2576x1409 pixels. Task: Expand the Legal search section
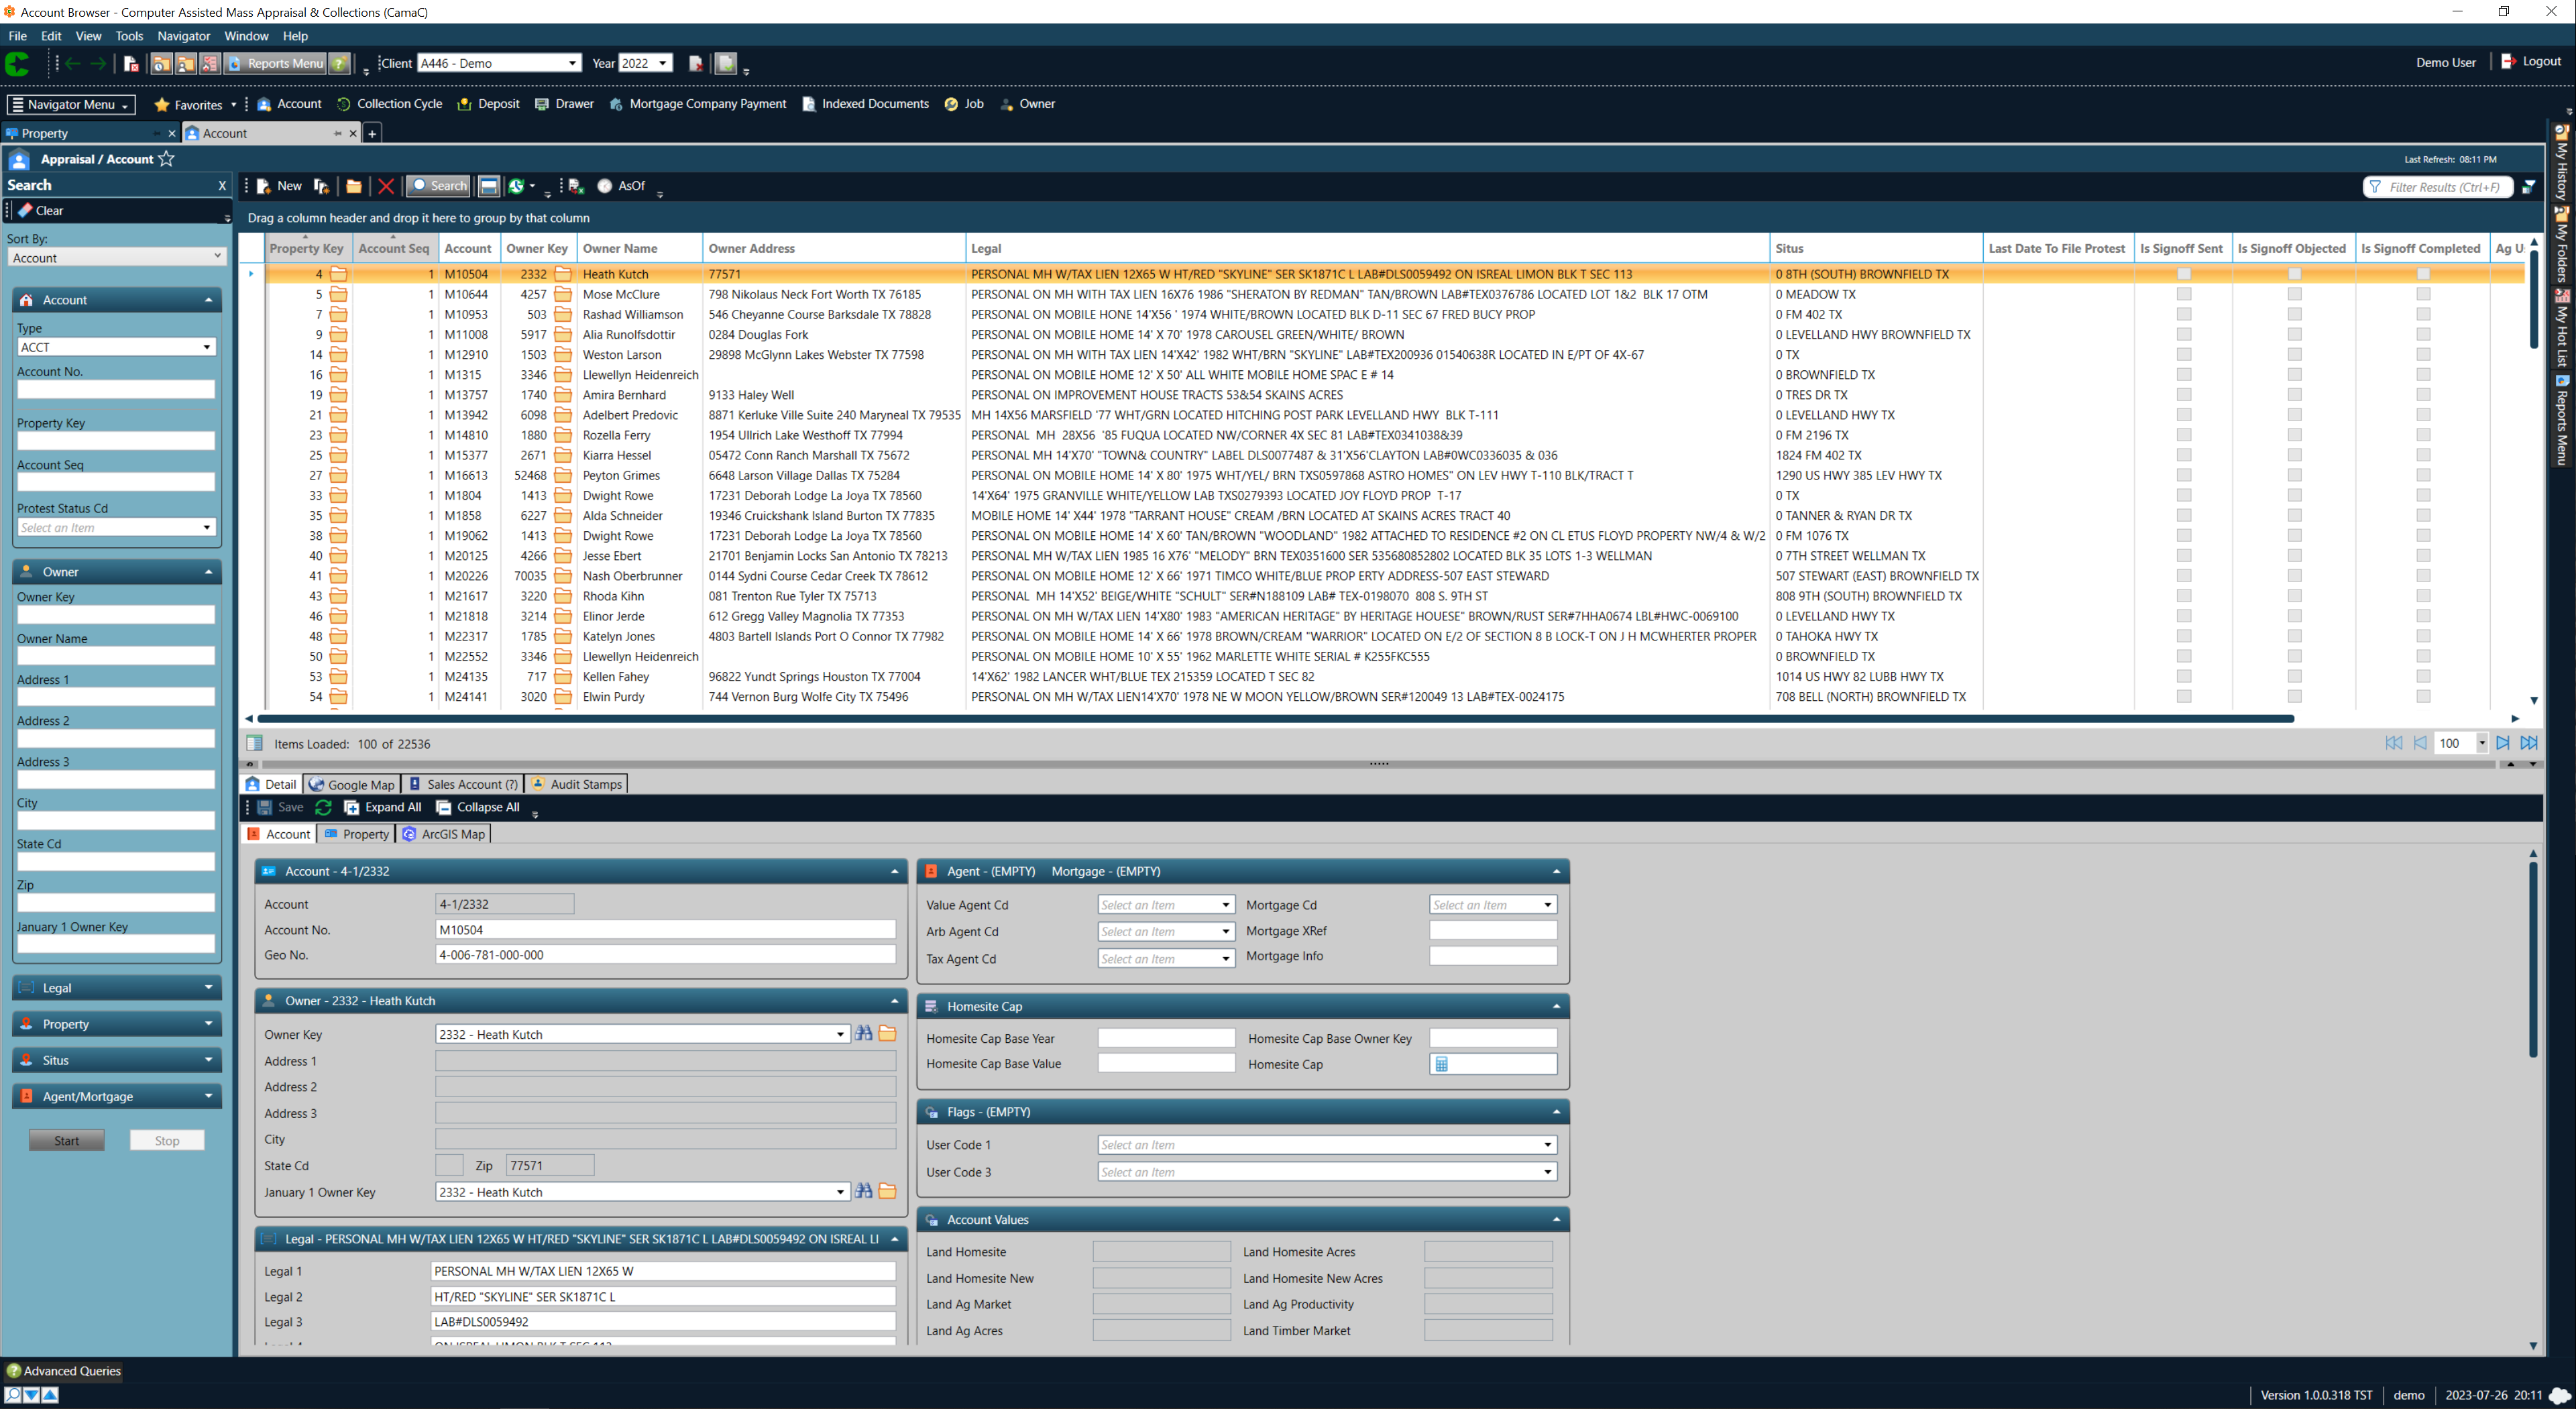tap(116, 988)
